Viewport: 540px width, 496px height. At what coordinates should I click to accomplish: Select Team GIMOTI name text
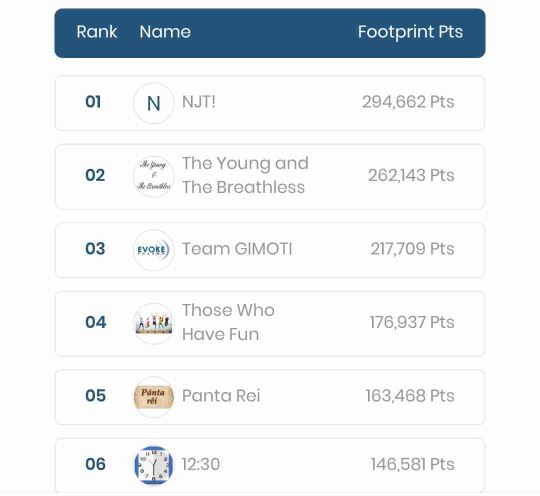(x=237, y=249)
